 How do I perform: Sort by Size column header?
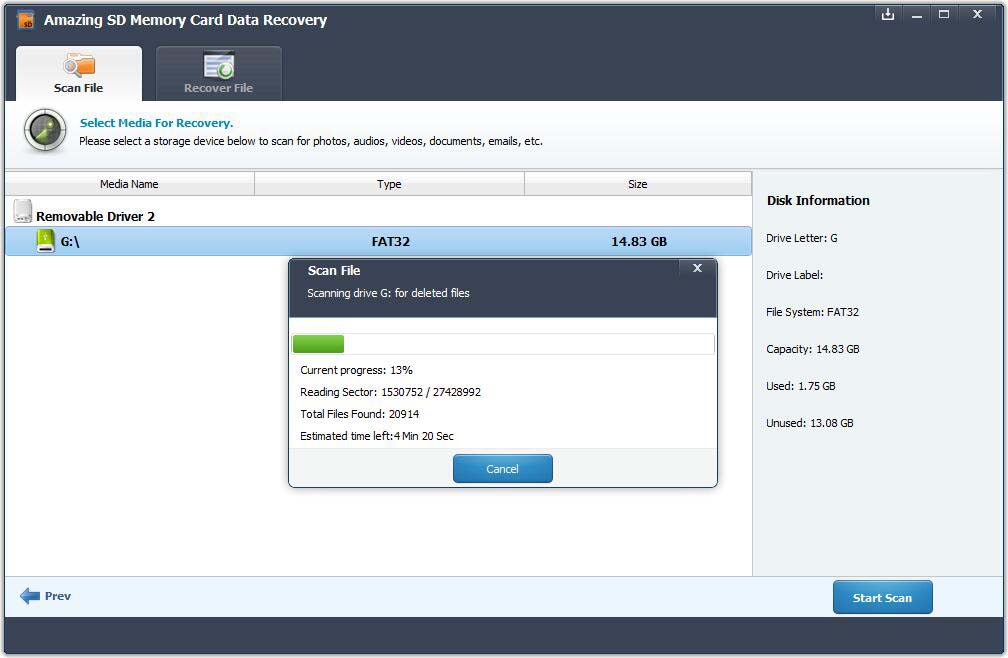point(638,184)
